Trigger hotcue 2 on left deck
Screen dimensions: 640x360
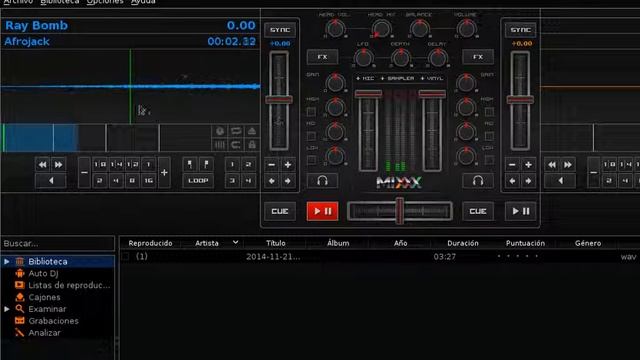pos(248,164)
